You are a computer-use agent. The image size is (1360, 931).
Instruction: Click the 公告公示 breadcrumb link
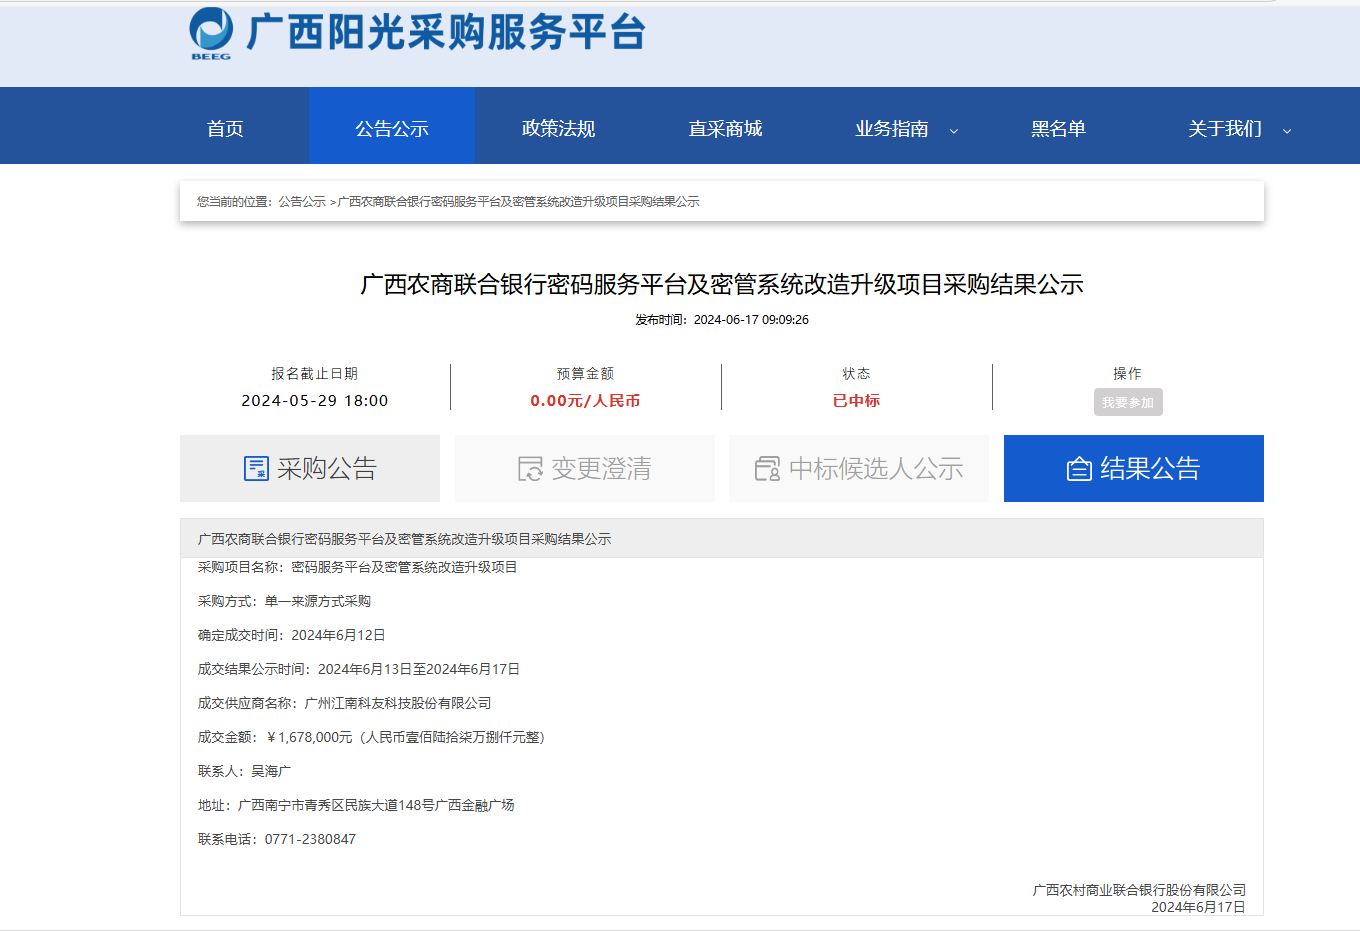click(x=302, y=201)
